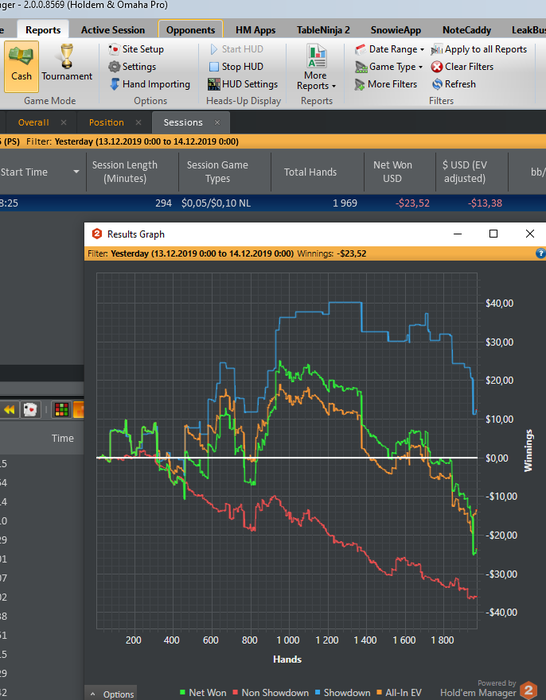546x700 pixels.
Task: Click the Time column header
Action: point(63,438)
